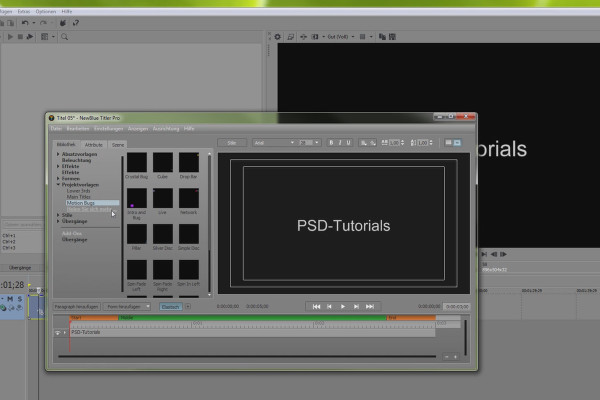
Task: Click the Vegas undo arrow icon
Action: pyautogui.click(x=25, y=23)
